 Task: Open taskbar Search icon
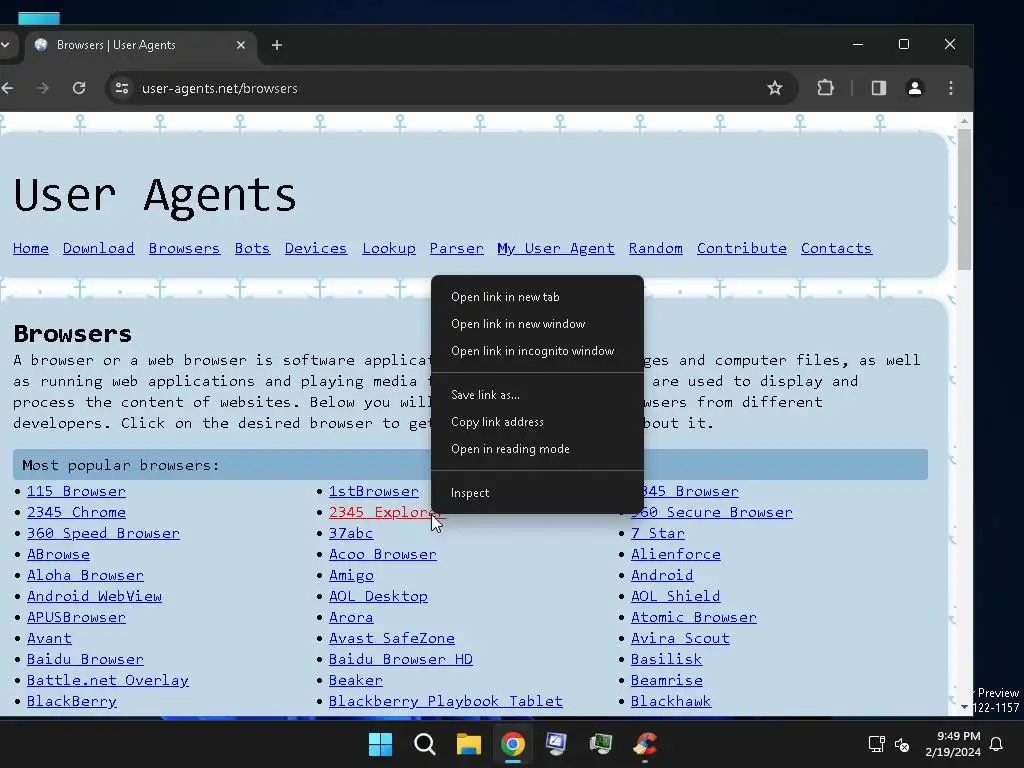(424, 744)
